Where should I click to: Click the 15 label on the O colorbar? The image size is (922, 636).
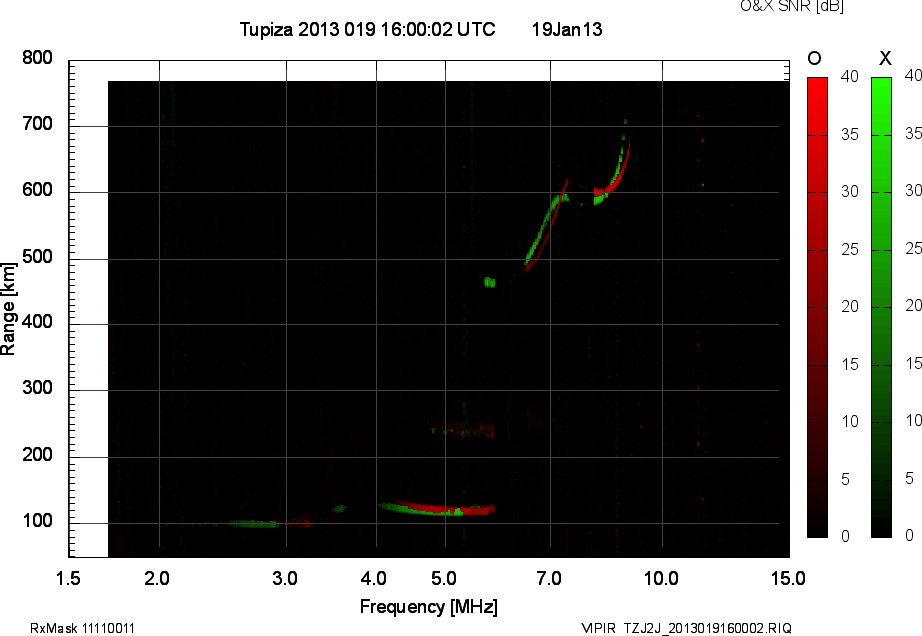(x=850, y=364)
